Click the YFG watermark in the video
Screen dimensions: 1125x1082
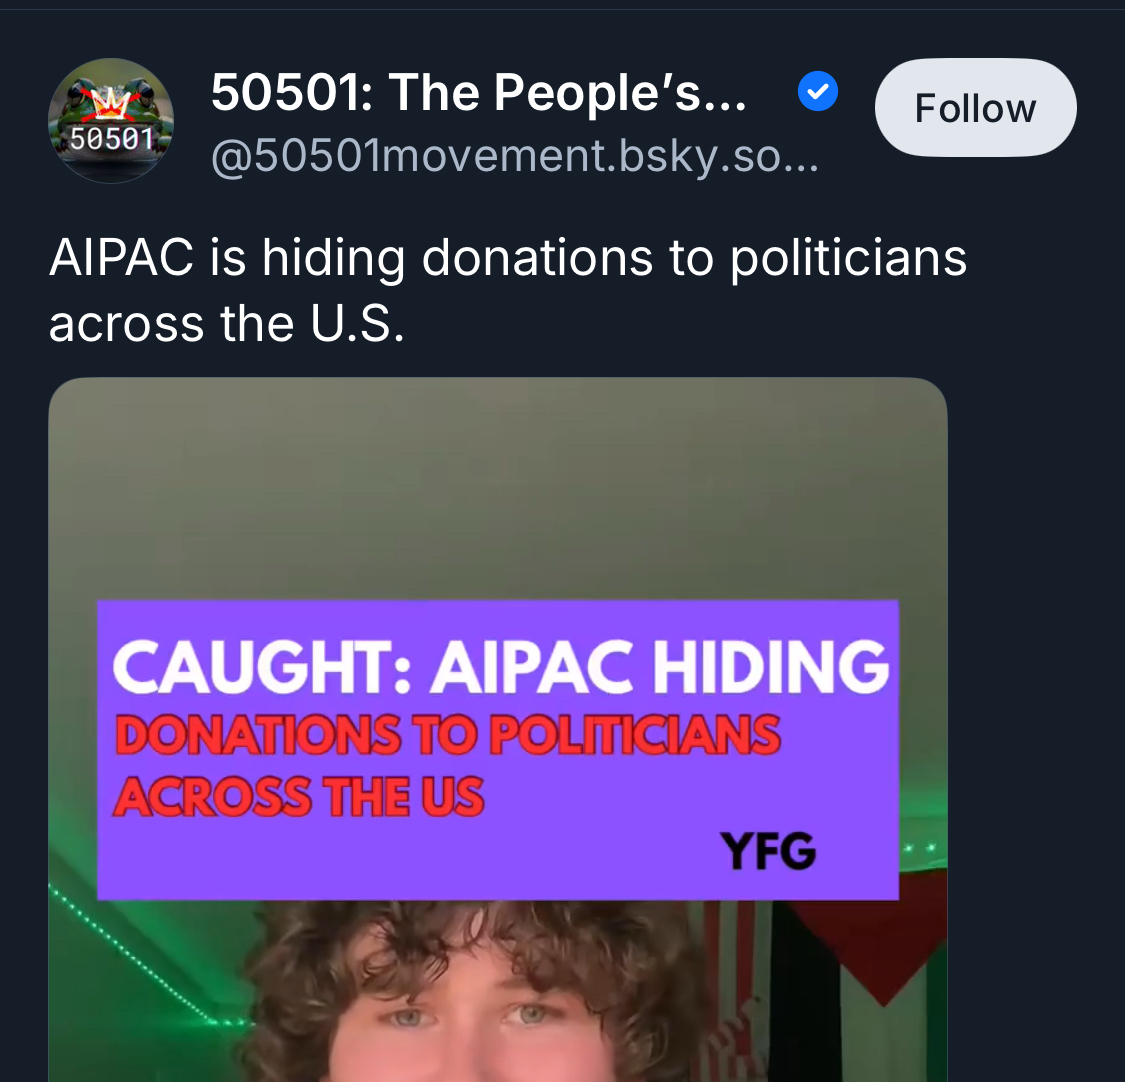coord(768,851)
